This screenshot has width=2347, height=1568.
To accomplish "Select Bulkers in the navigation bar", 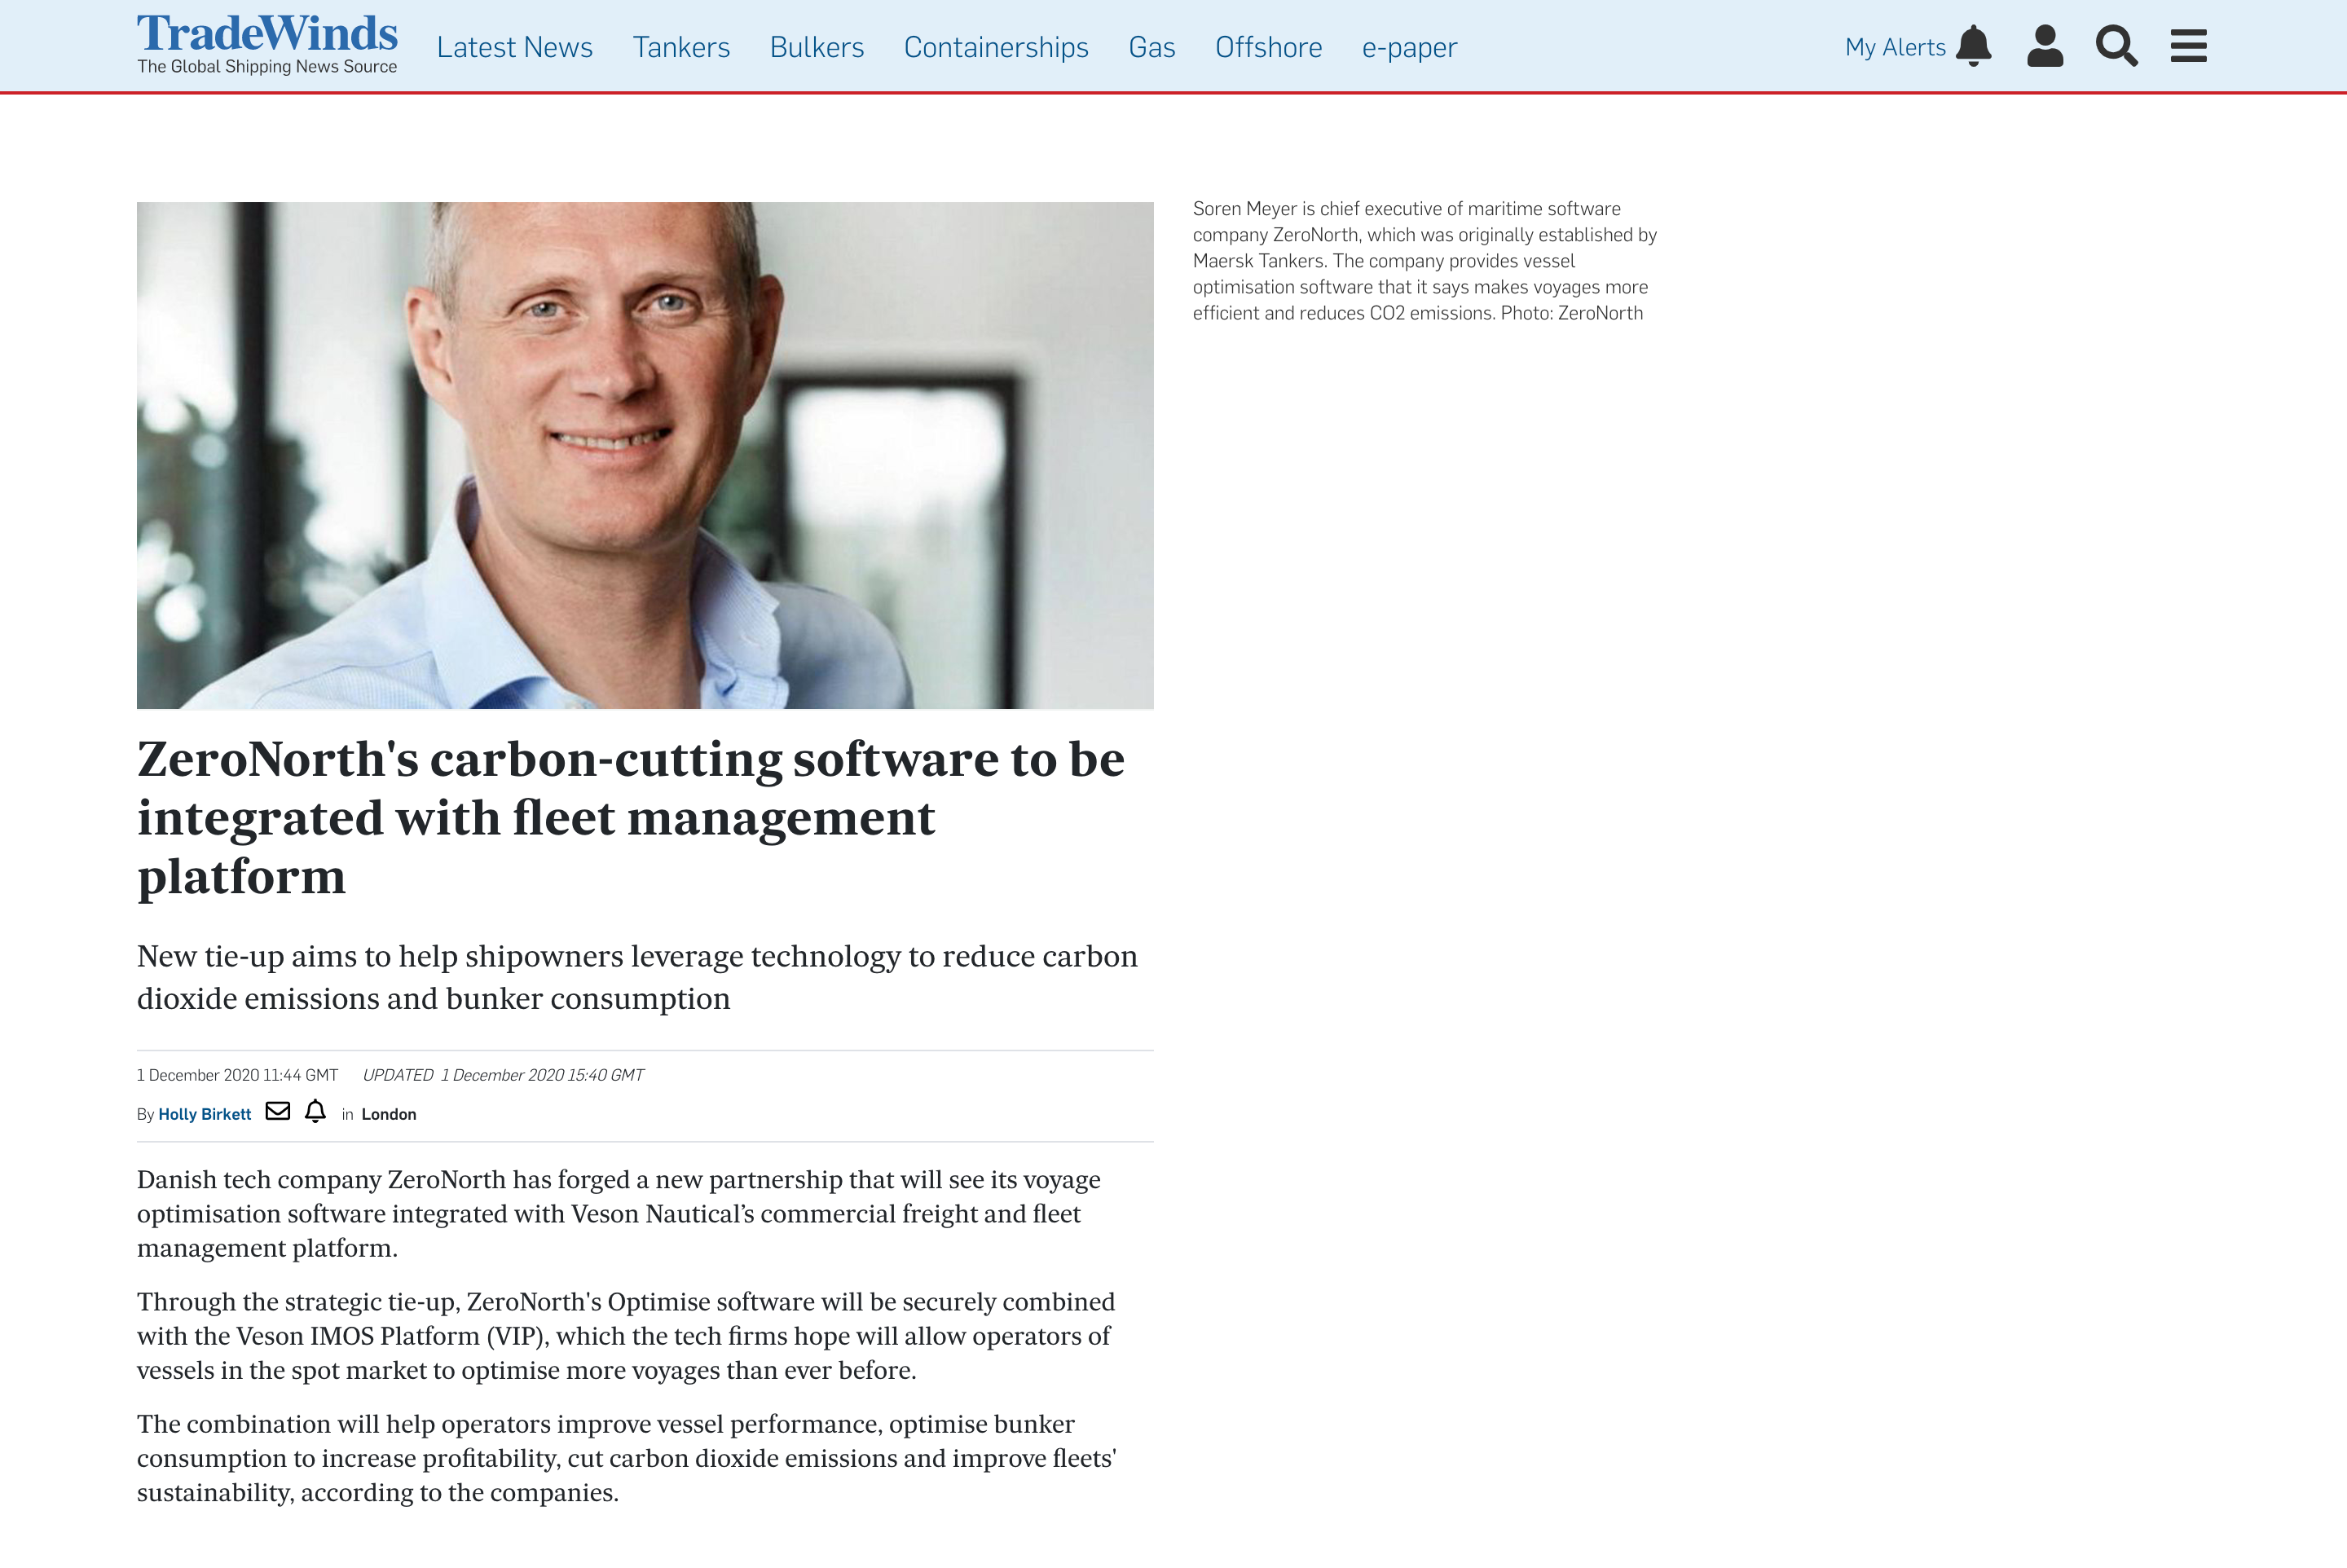I will coord(816,47).
